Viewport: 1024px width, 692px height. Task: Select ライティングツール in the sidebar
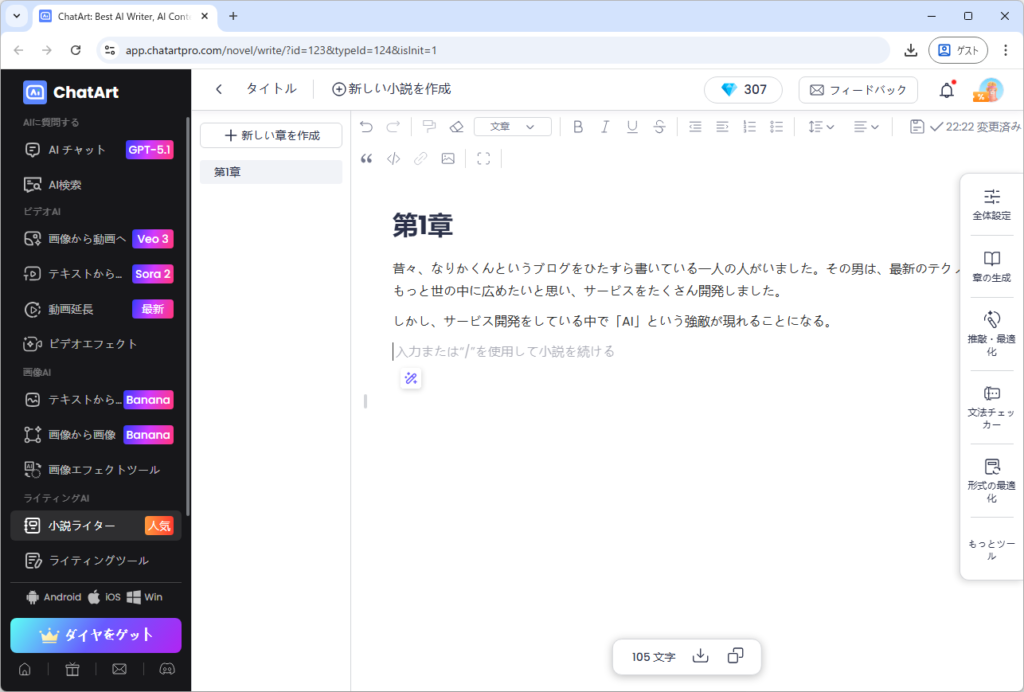97,560
